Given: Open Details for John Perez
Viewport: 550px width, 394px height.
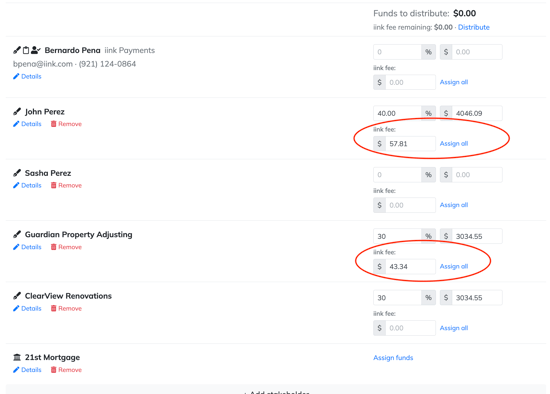Looking at the screenshot, I should pyautogui.click(x=27, y=124).
